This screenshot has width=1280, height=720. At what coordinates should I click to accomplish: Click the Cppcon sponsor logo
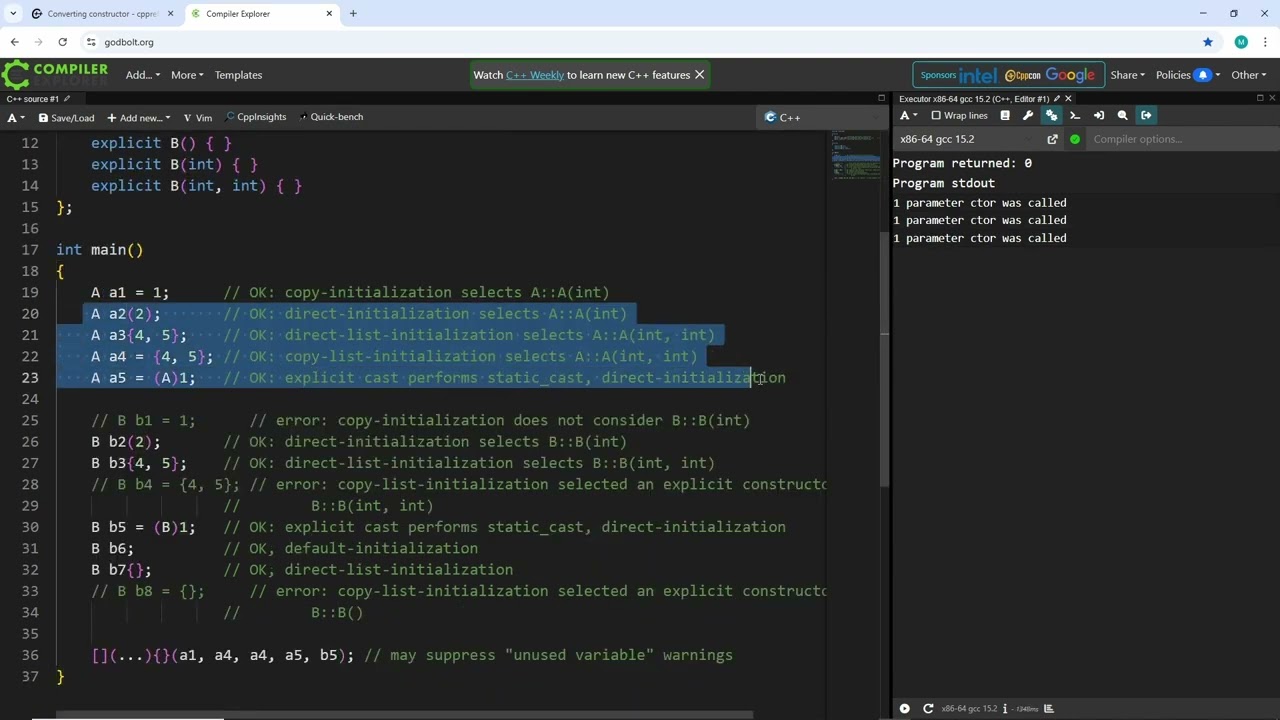coord(1023,75)
